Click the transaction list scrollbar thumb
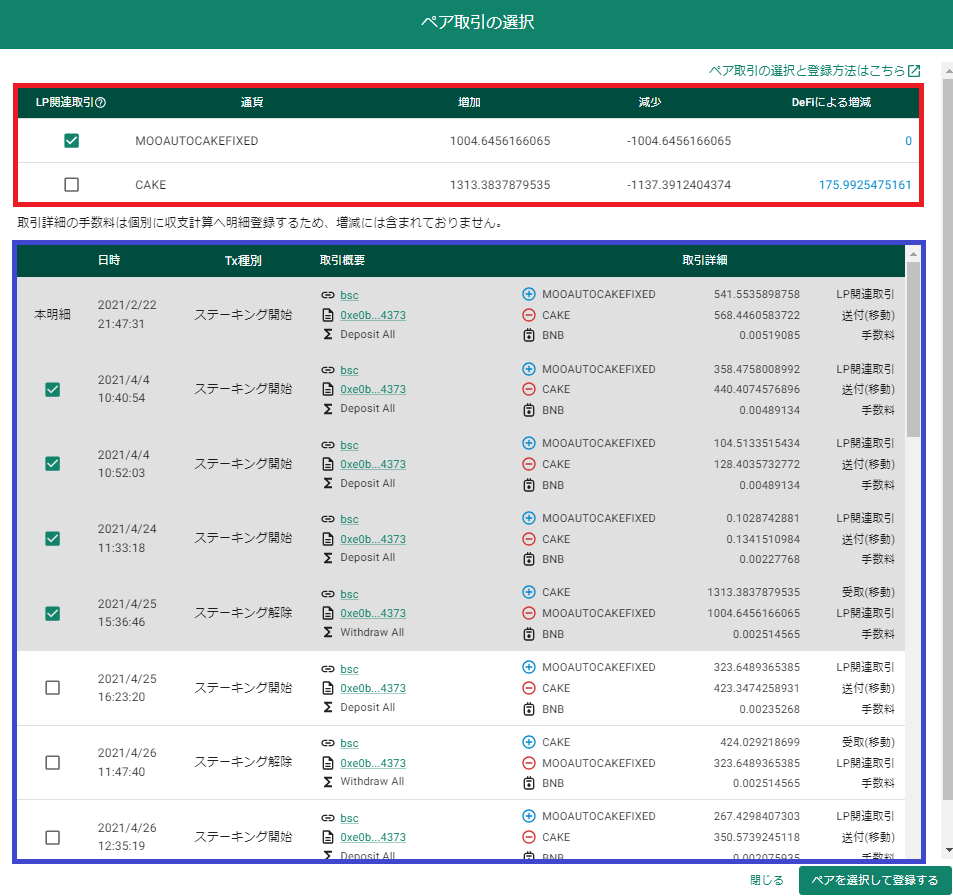 (x=913, y=349)
